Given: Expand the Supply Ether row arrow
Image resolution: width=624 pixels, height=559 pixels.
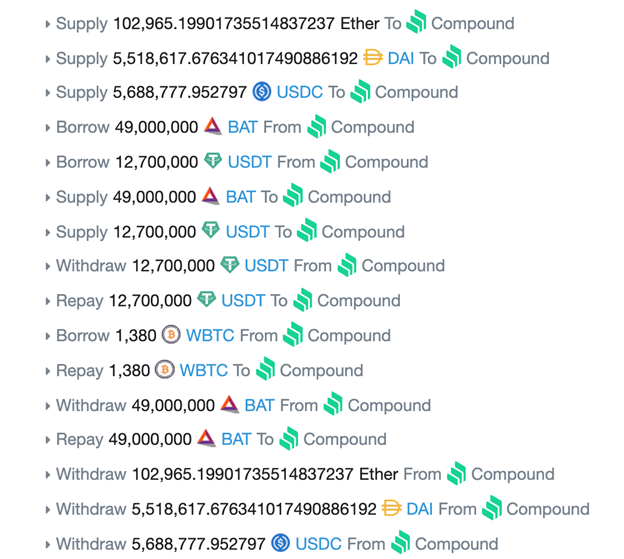Looking at the screenshot, I should point(48,24).
